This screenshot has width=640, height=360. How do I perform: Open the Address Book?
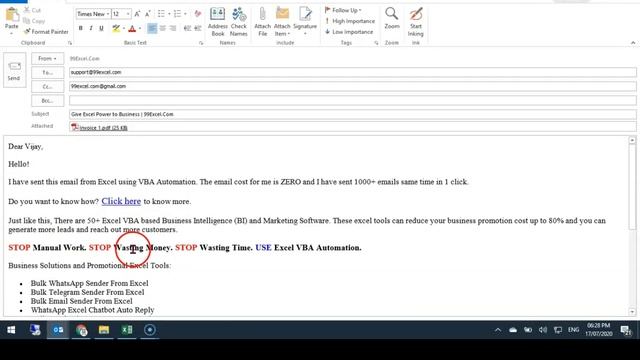tap(218, 22)
